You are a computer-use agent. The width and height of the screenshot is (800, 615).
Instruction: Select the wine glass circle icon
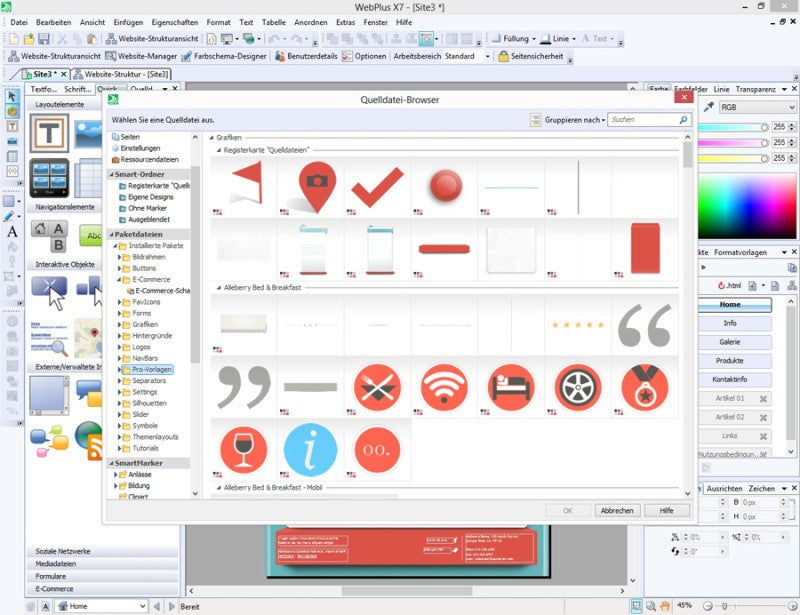243,450
